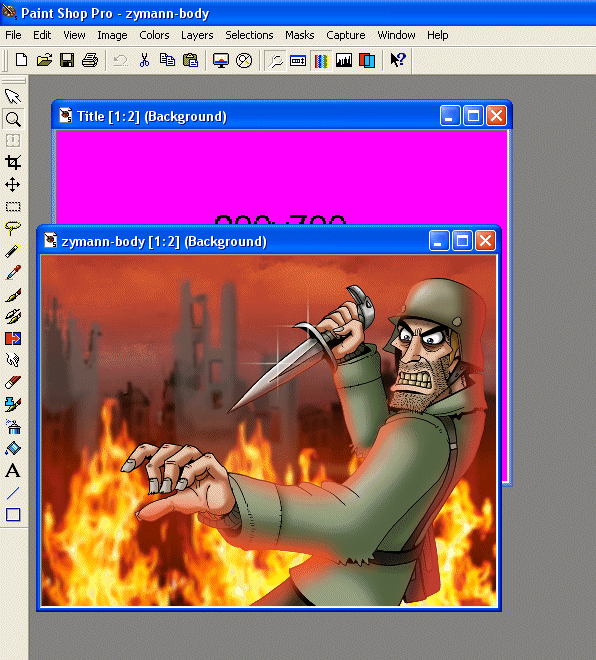This screenshot has width=596, height=660.
Task: Select the Eraser tool
Action: (x=13, y=382)
